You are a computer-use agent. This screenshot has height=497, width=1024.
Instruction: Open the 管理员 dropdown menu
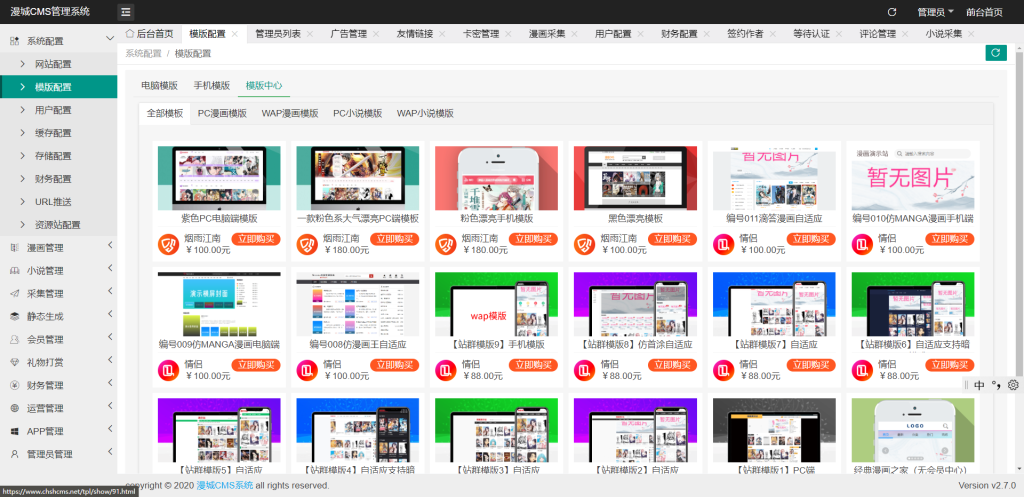(x=934, y=12)
